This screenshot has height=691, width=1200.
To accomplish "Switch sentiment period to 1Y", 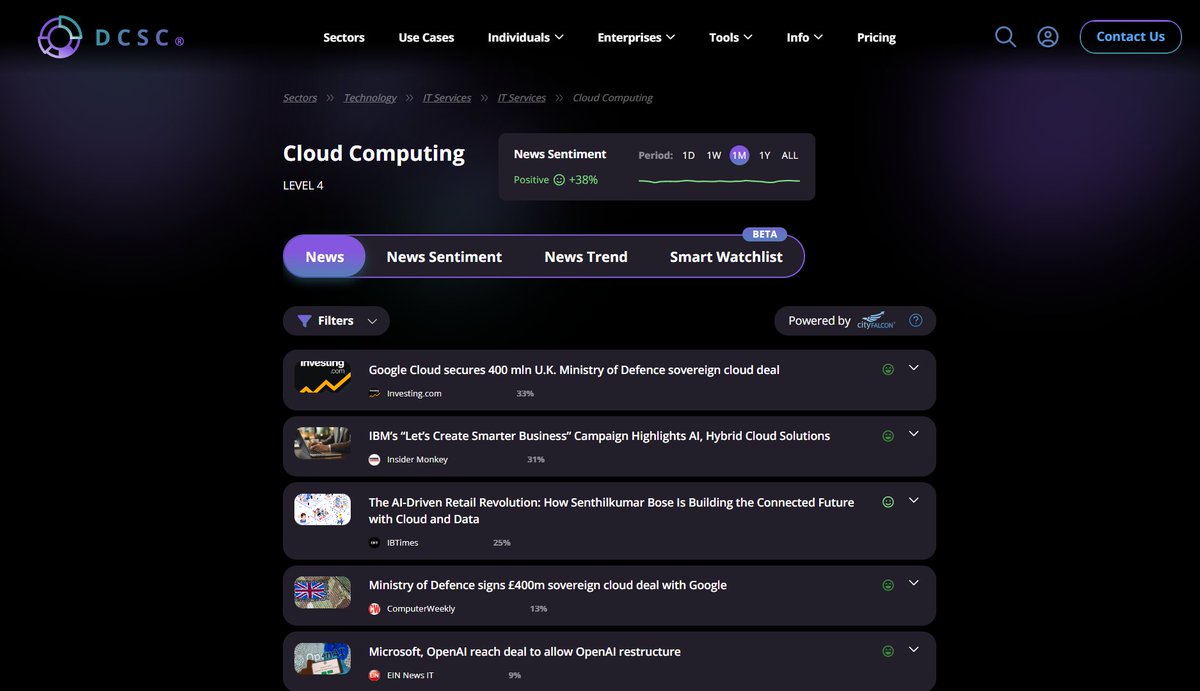I will tap(764, 155).
